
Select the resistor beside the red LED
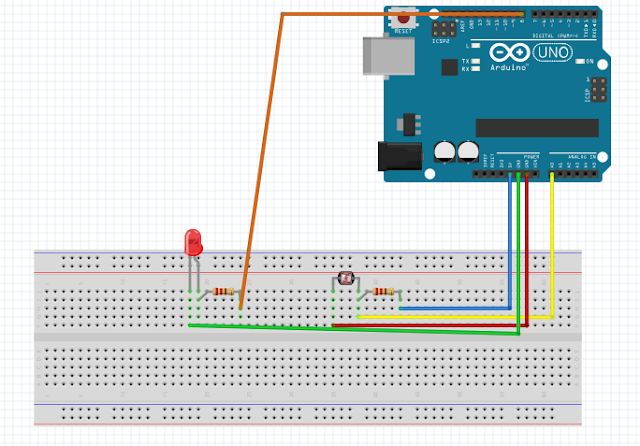pyautogui.click(x=223, y=291)
